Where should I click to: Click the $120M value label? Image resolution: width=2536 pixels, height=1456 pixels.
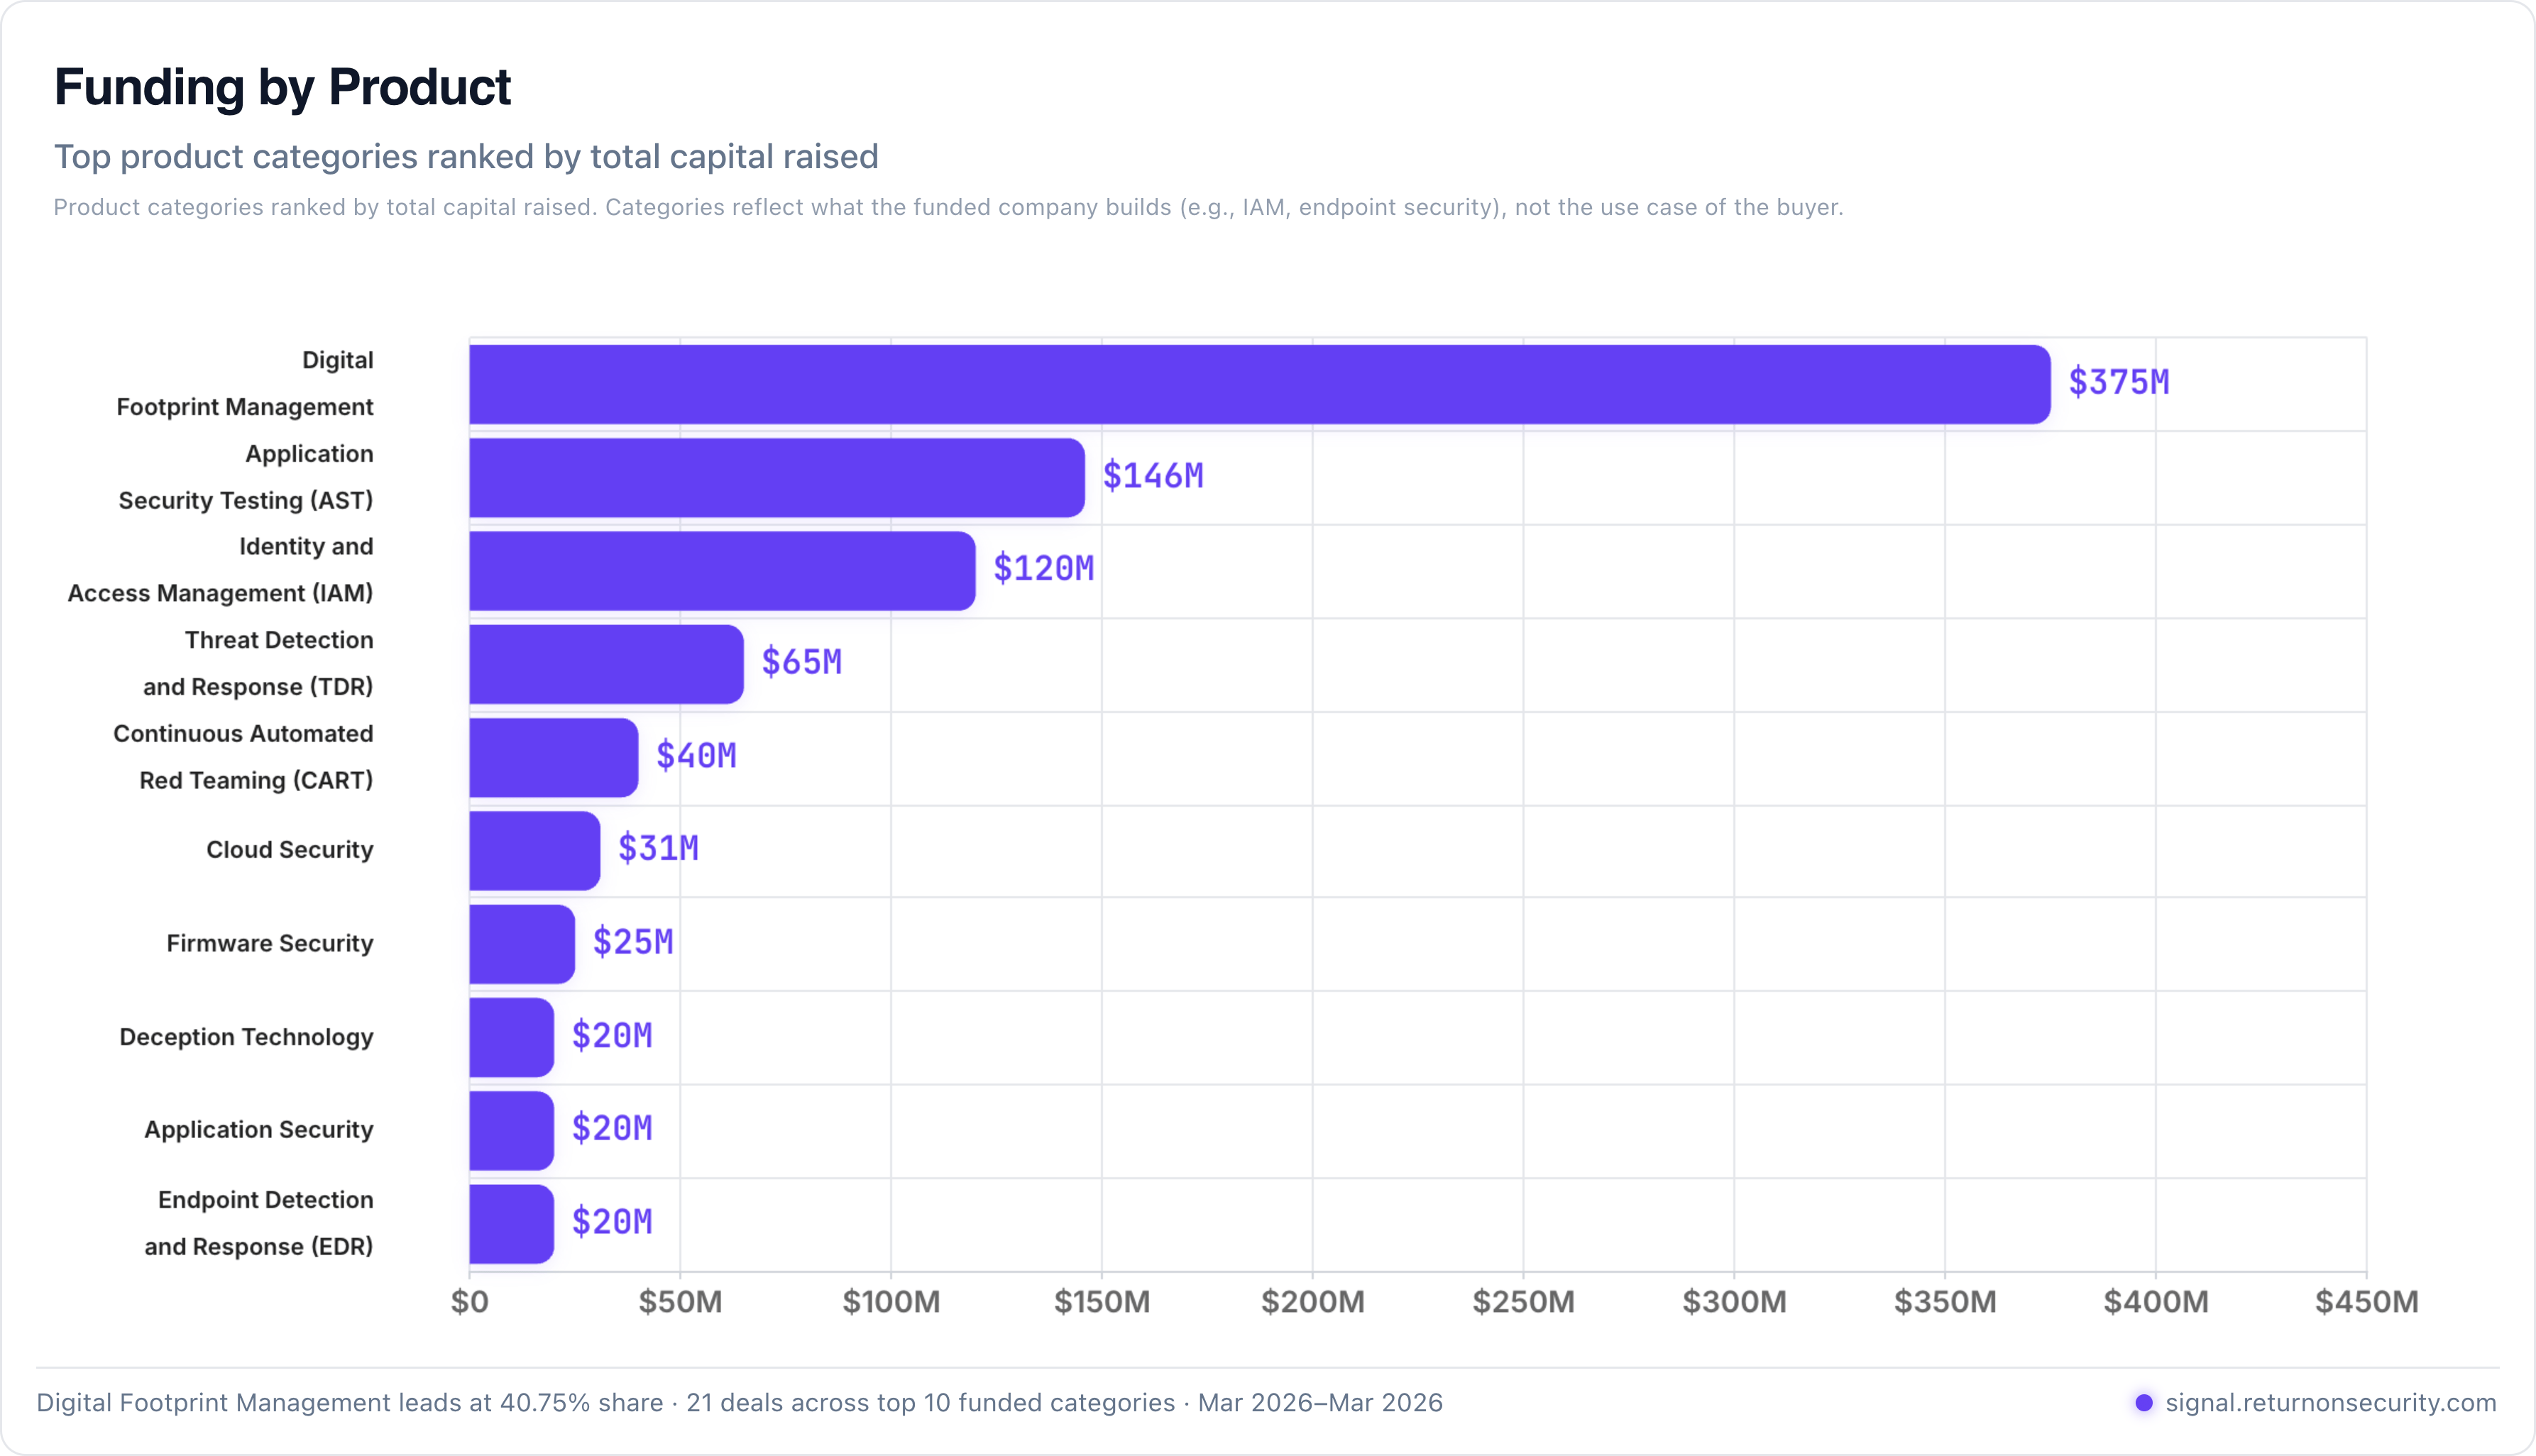pyautogui.click(x=1043, y=569)
